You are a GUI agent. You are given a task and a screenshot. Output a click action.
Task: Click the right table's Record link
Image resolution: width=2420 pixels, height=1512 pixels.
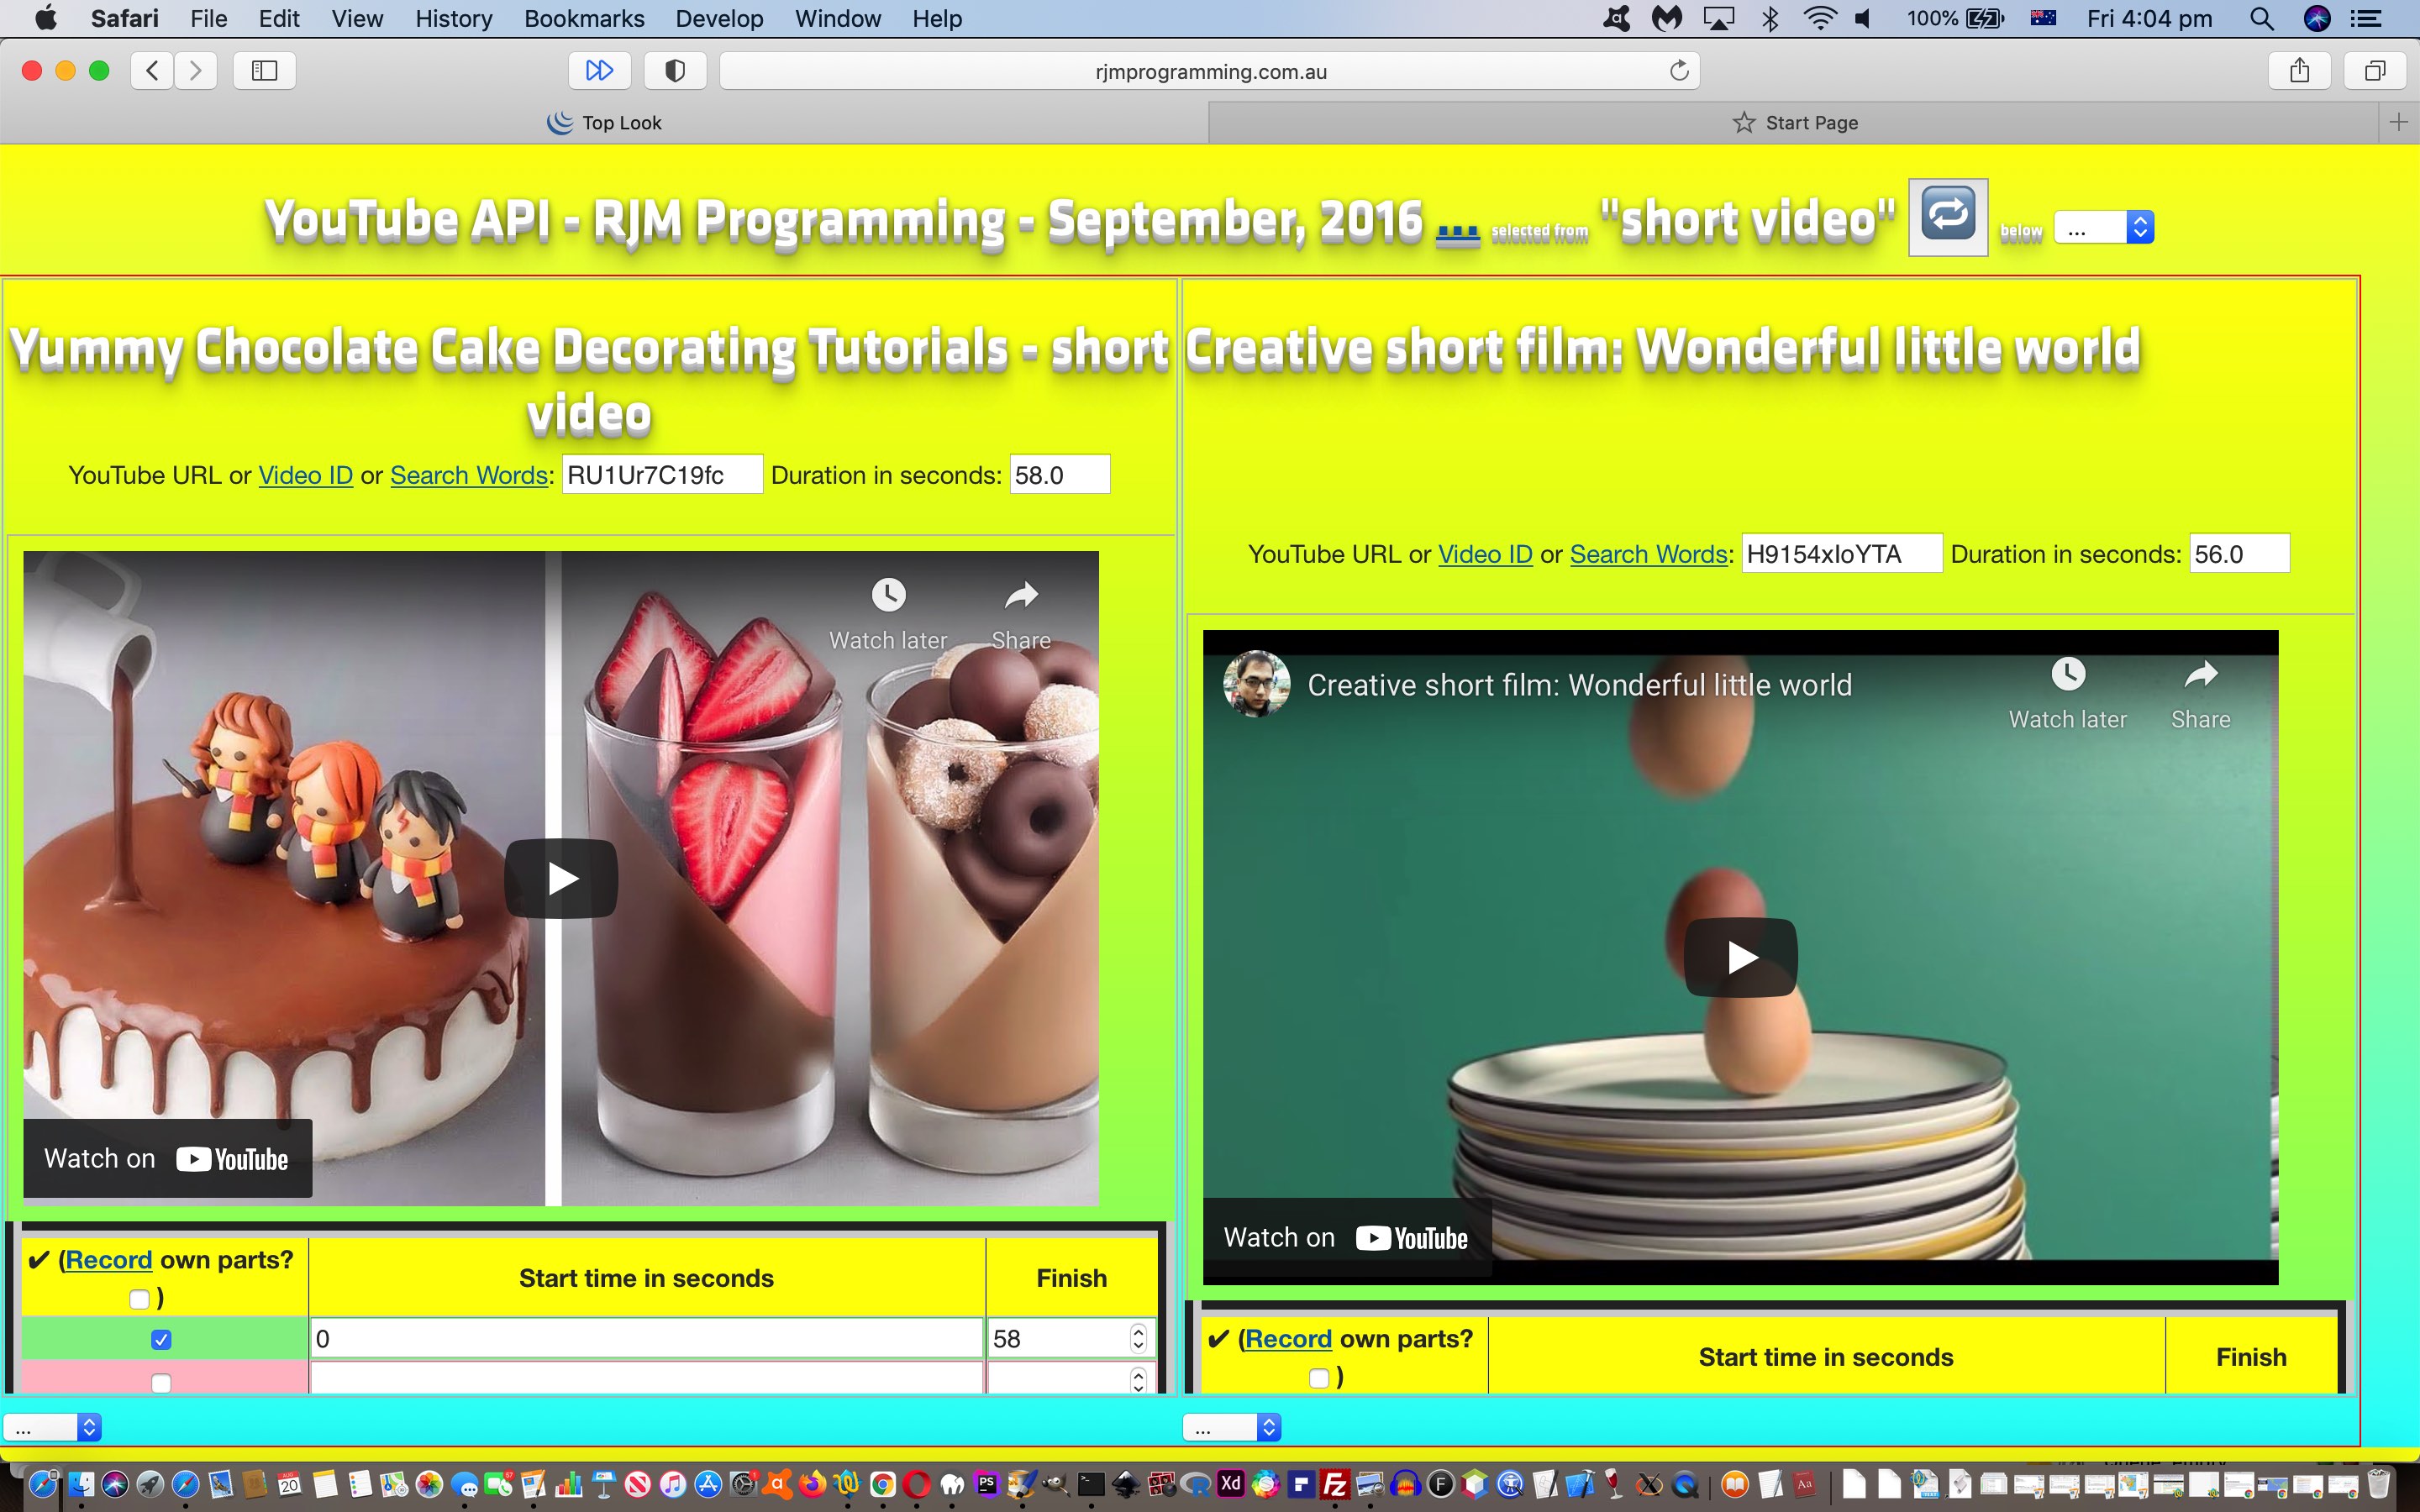(1289, 1339)
